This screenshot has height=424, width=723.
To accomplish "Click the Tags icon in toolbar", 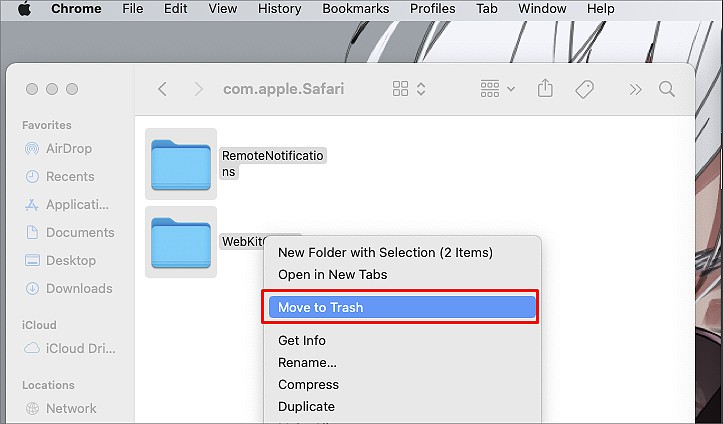I will (x=584, y=89).
